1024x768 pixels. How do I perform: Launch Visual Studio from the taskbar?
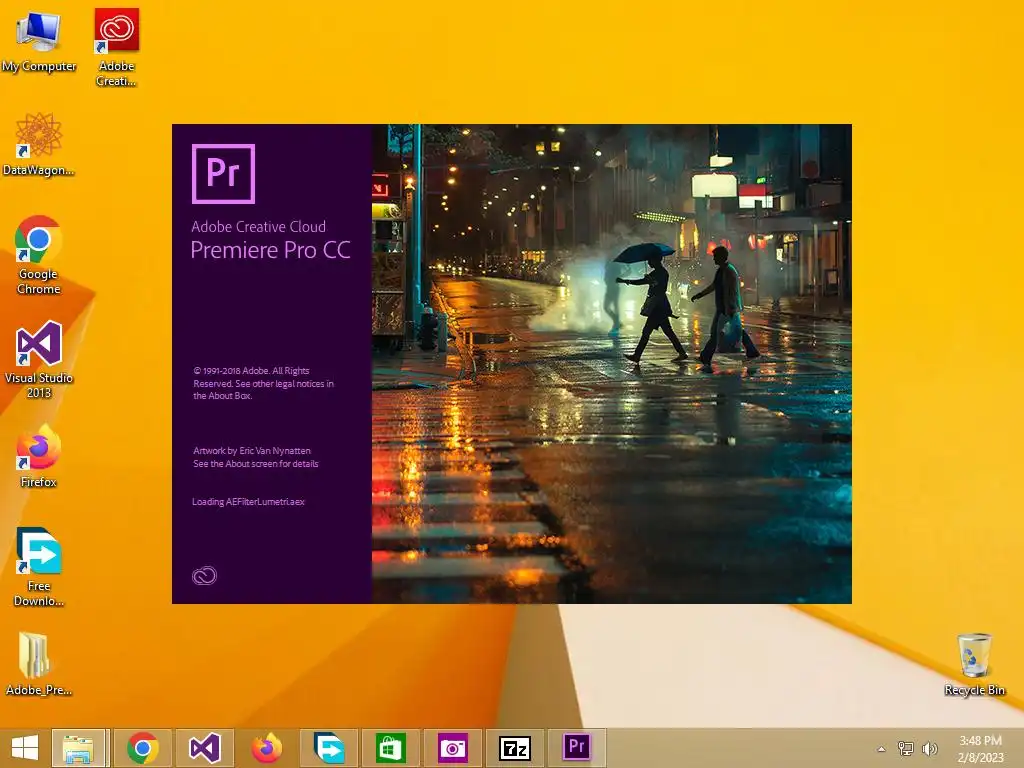[x=204, y=748]
